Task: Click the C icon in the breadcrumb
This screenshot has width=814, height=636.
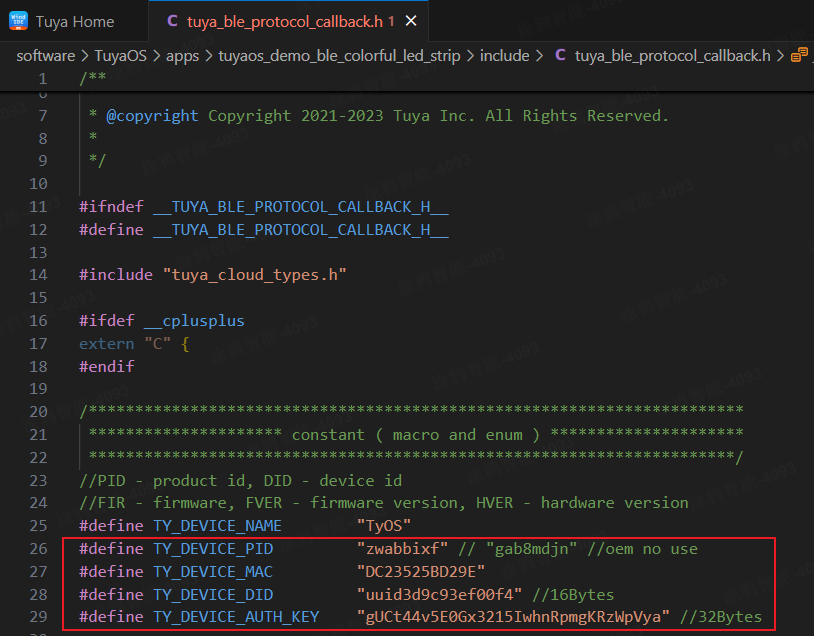Action: coord(560,56)
